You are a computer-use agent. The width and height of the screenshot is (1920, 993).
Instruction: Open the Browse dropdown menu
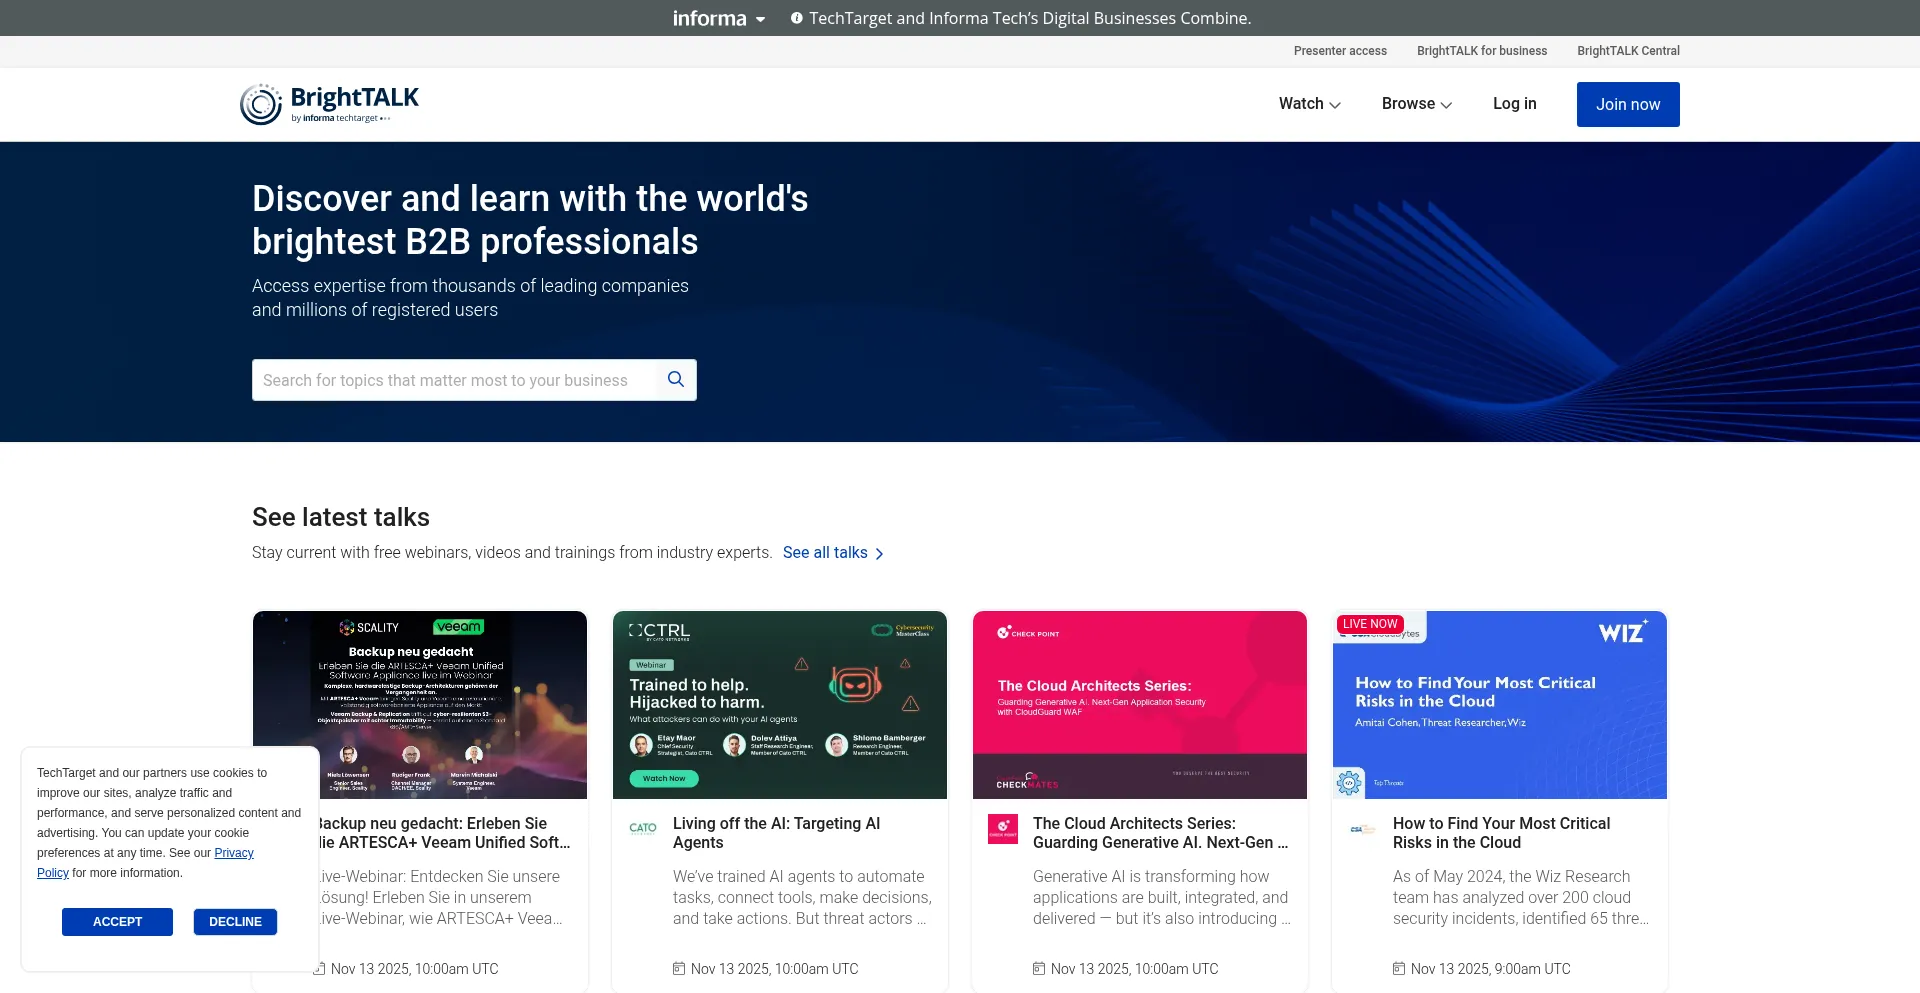pos(1416,104)
